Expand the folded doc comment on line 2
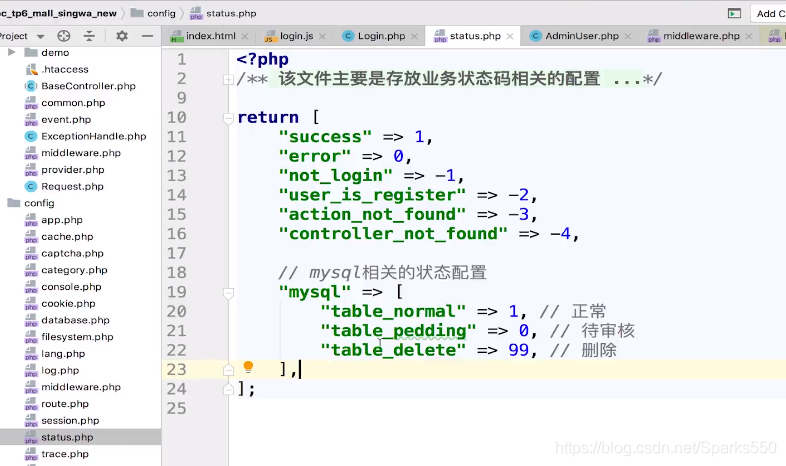This screenshot has height=466, width=786. 228,79
